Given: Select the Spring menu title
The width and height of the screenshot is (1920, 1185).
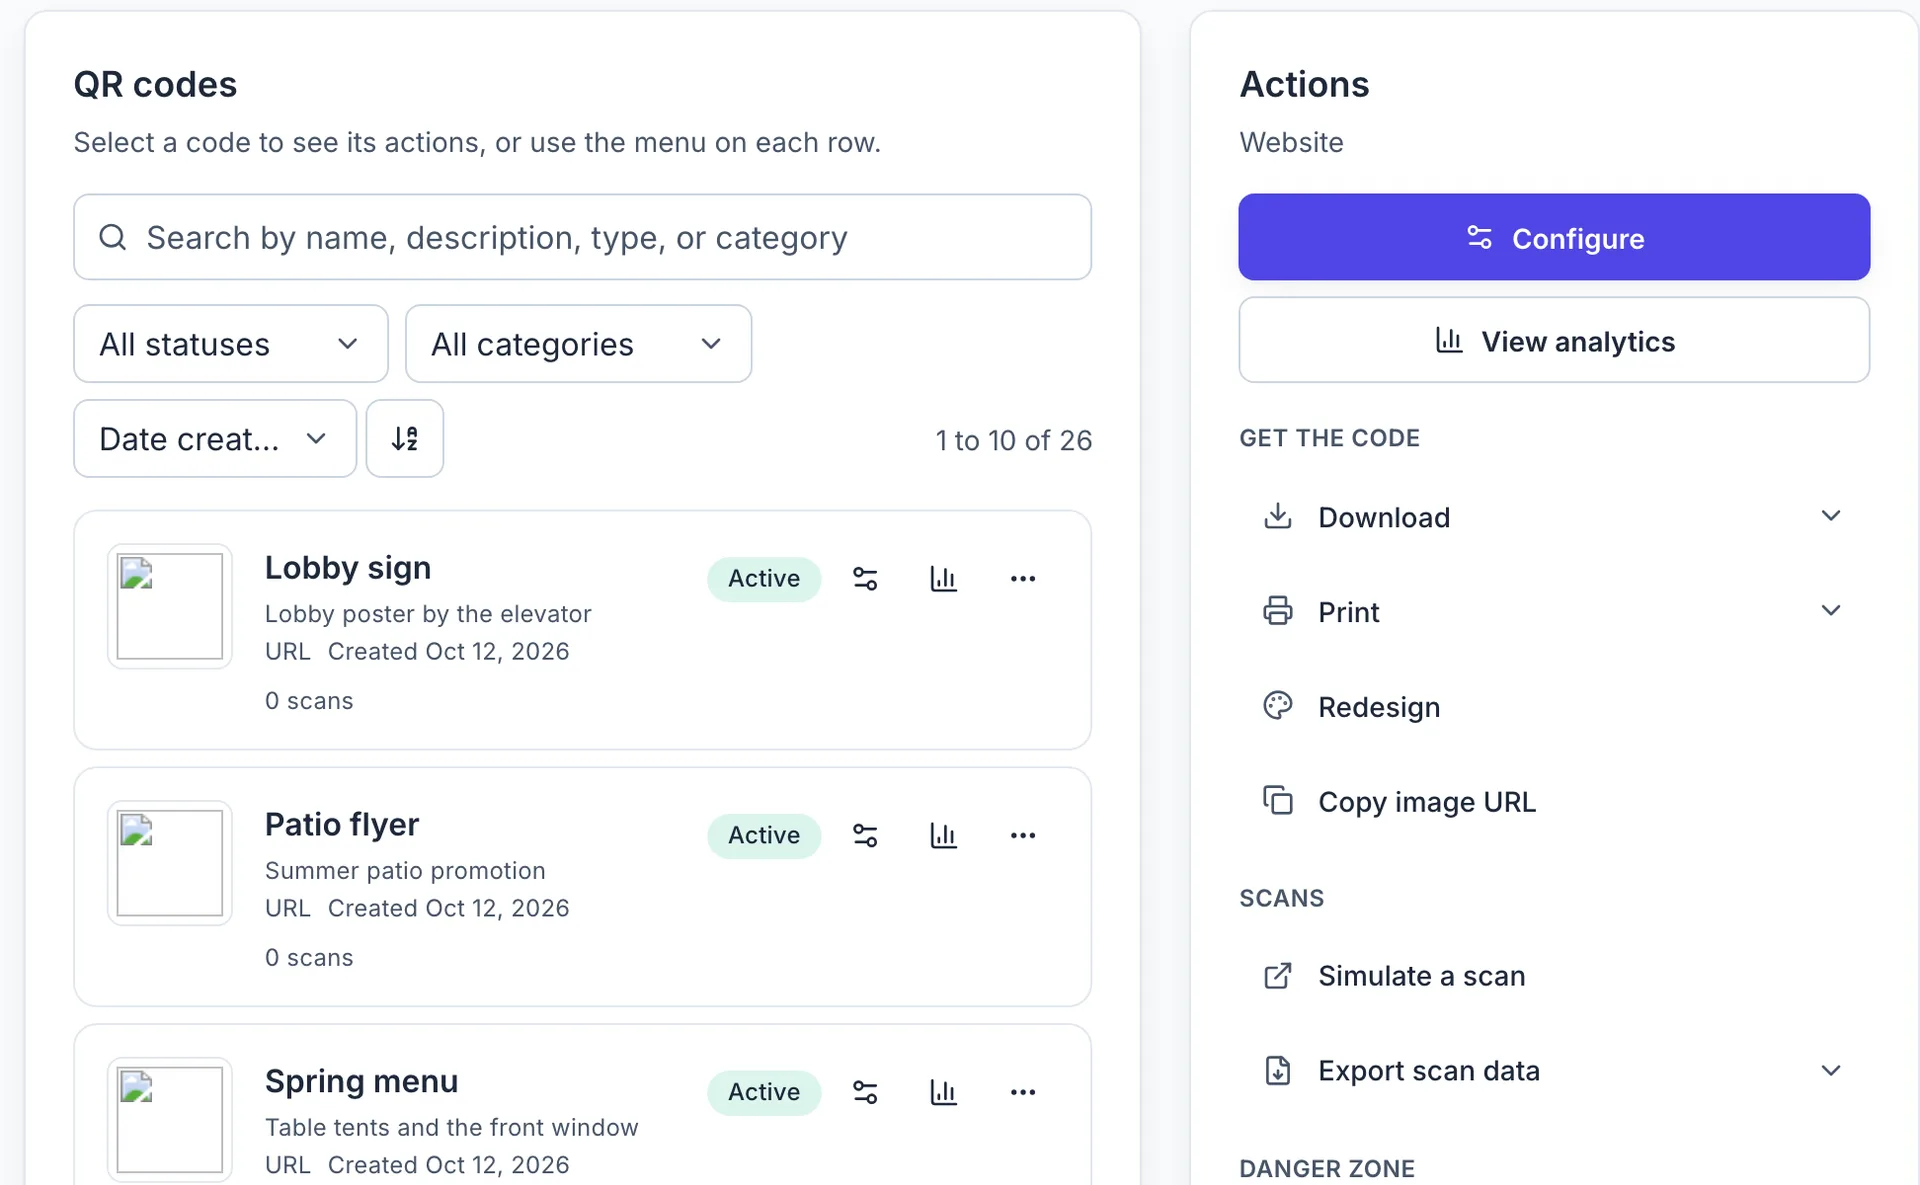Looking at the screenshot, I should pos(362,1082).
